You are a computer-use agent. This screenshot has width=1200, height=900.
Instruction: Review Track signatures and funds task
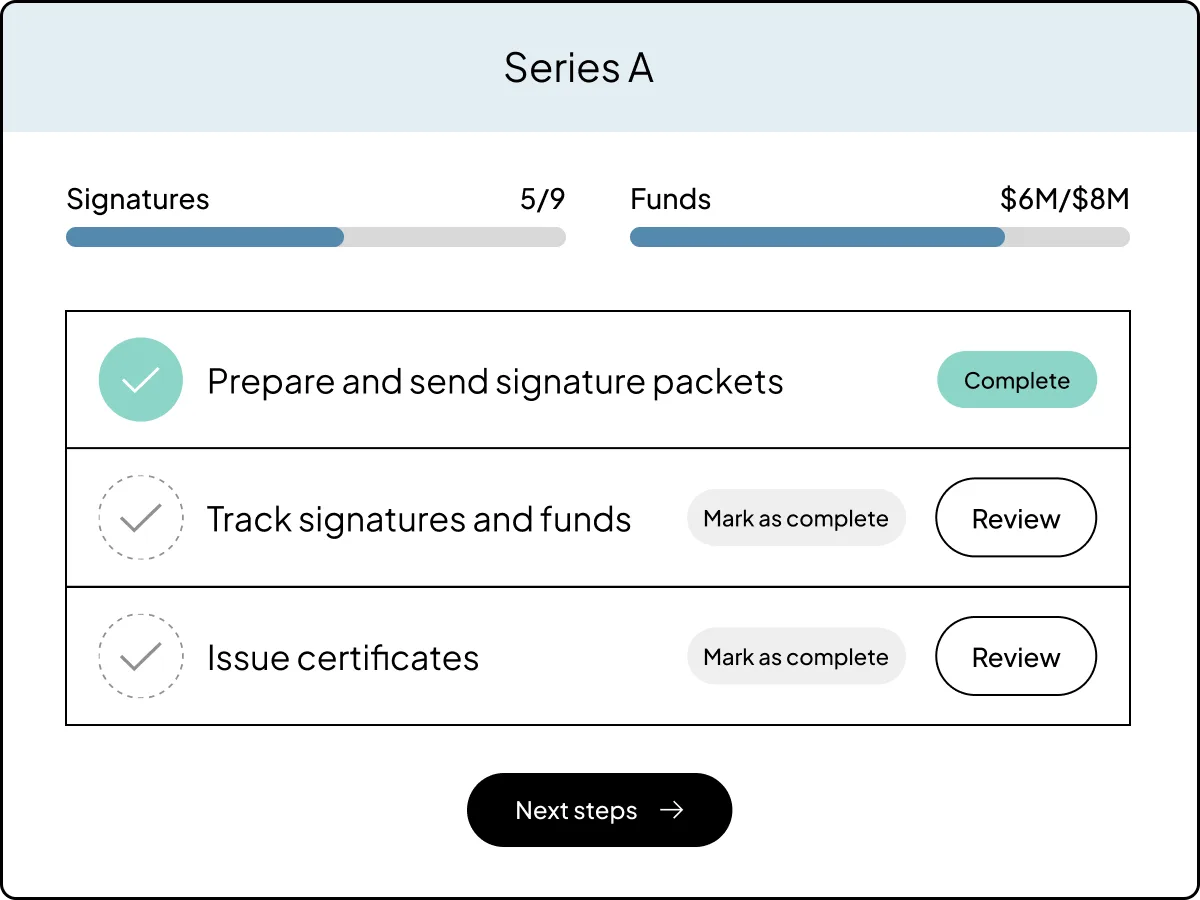(x=1016, y=518)
